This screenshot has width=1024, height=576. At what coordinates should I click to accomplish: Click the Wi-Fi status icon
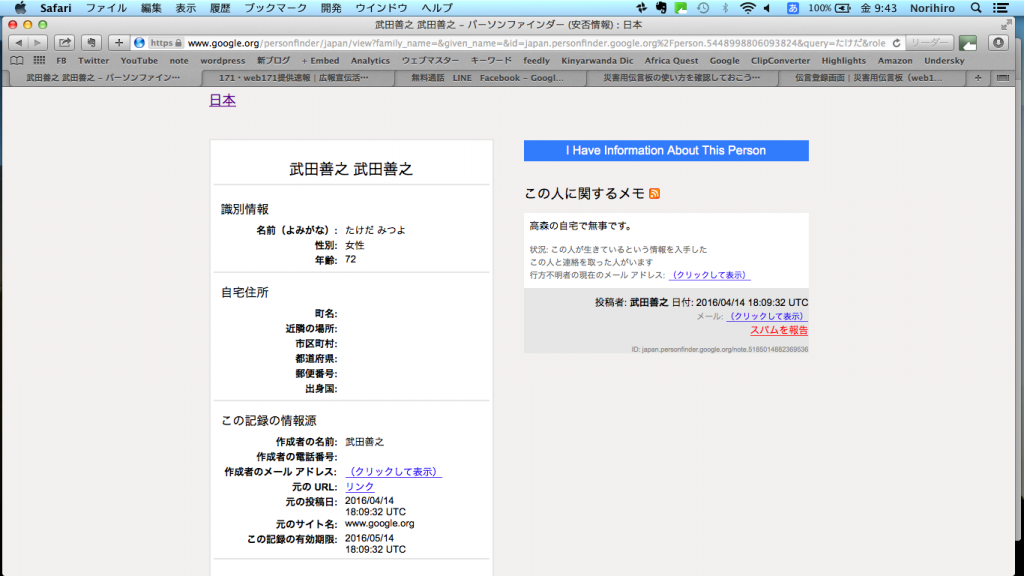pyautogui.click(x=747, y=8)
